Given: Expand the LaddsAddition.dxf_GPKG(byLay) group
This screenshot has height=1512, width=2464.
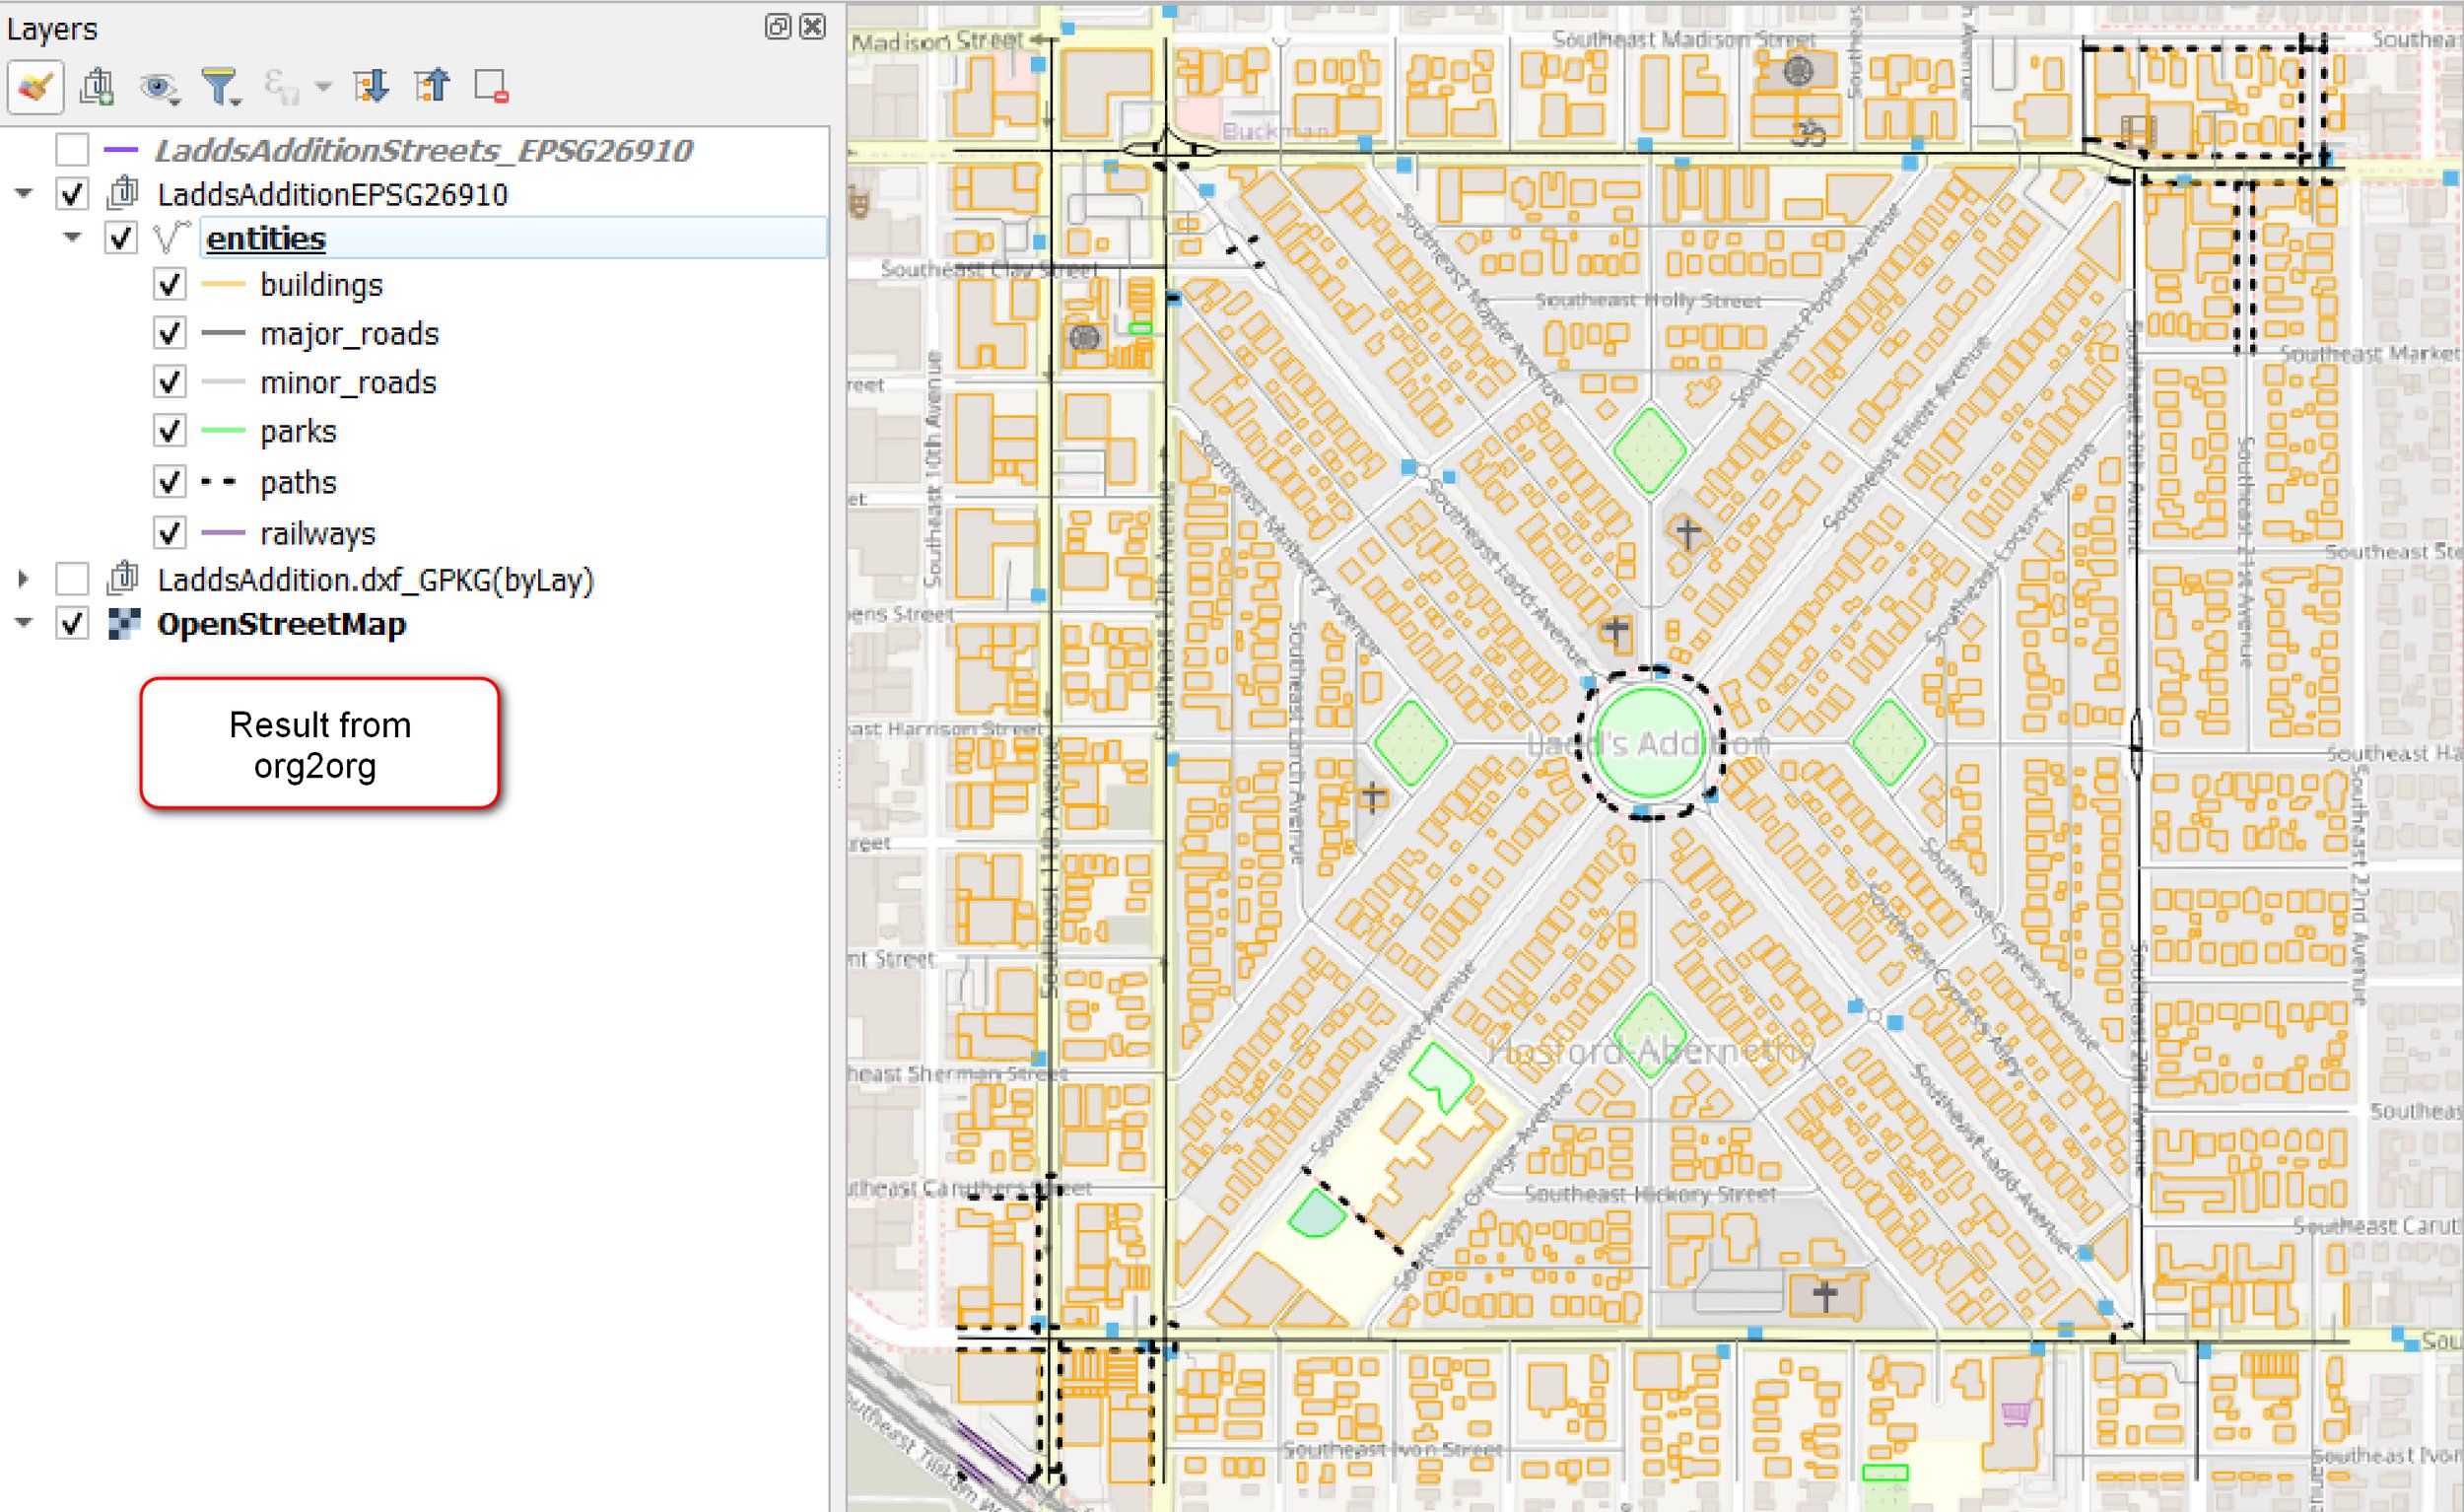Looking at the screenshot, I should 22,579.
